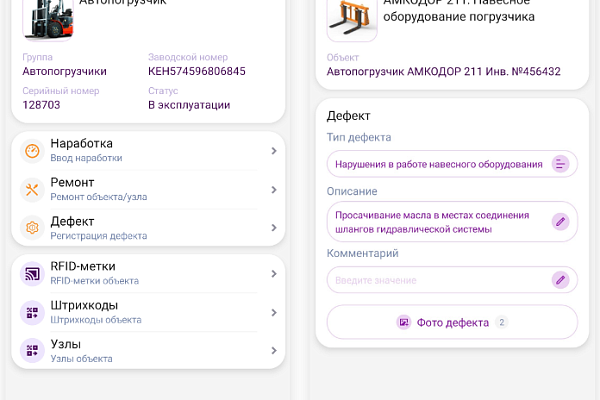Click the Описание label
Viewport: 600px width, 400px height.
tap(352, 191)
